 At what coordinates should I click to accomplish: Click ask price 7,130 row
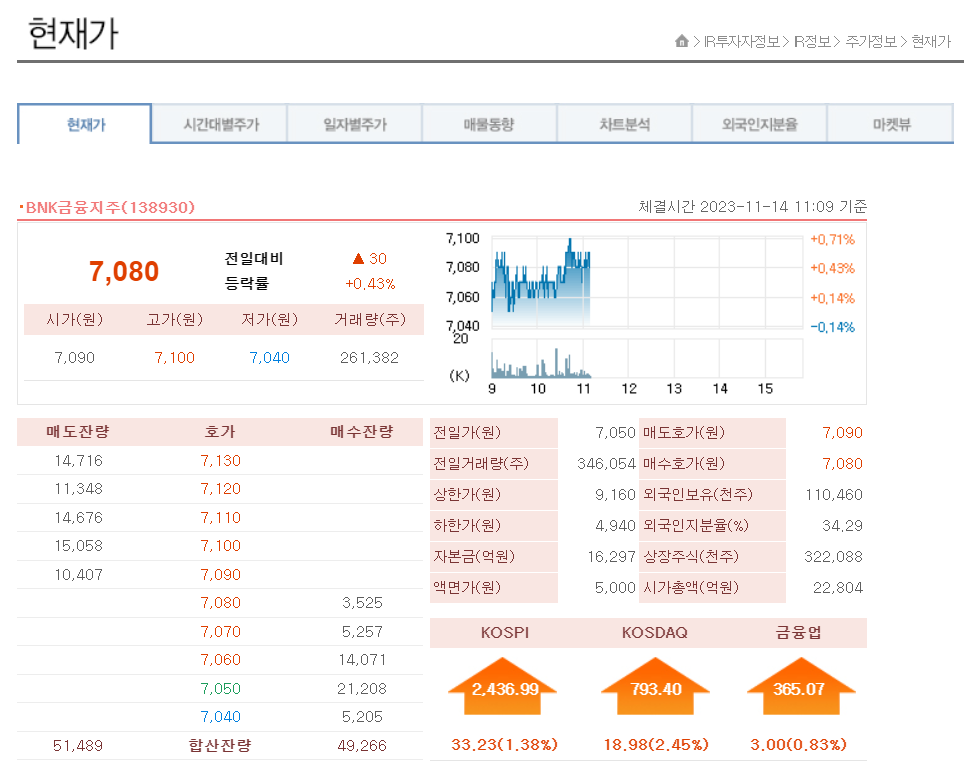point(220,460)
